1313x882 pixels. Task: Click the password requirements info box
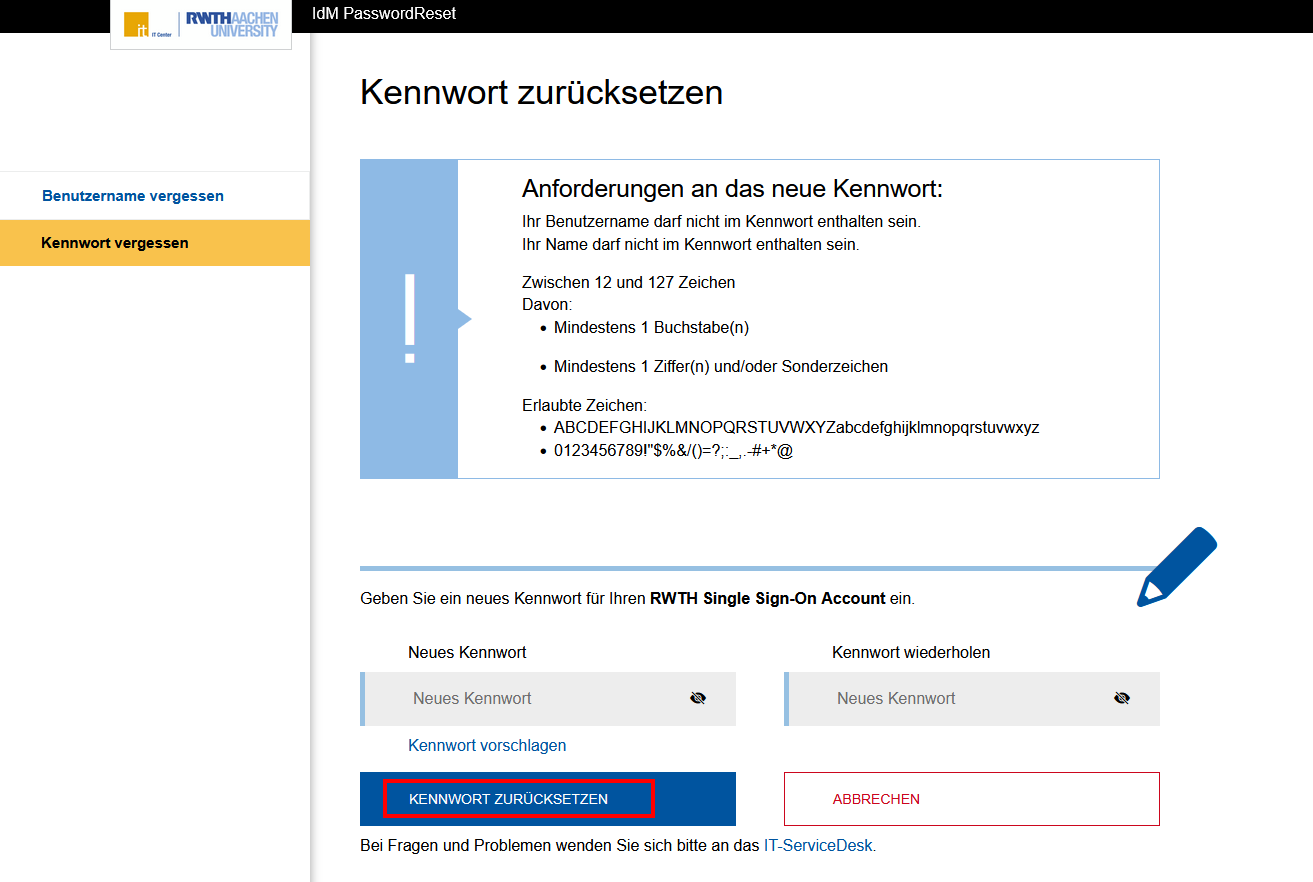pos(759,318)
